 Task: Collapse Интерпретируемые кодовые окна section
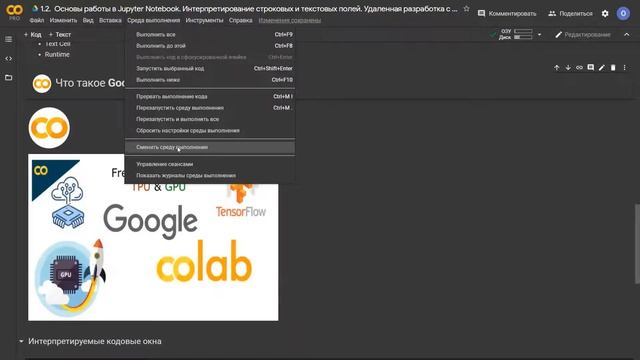point(21,341)
